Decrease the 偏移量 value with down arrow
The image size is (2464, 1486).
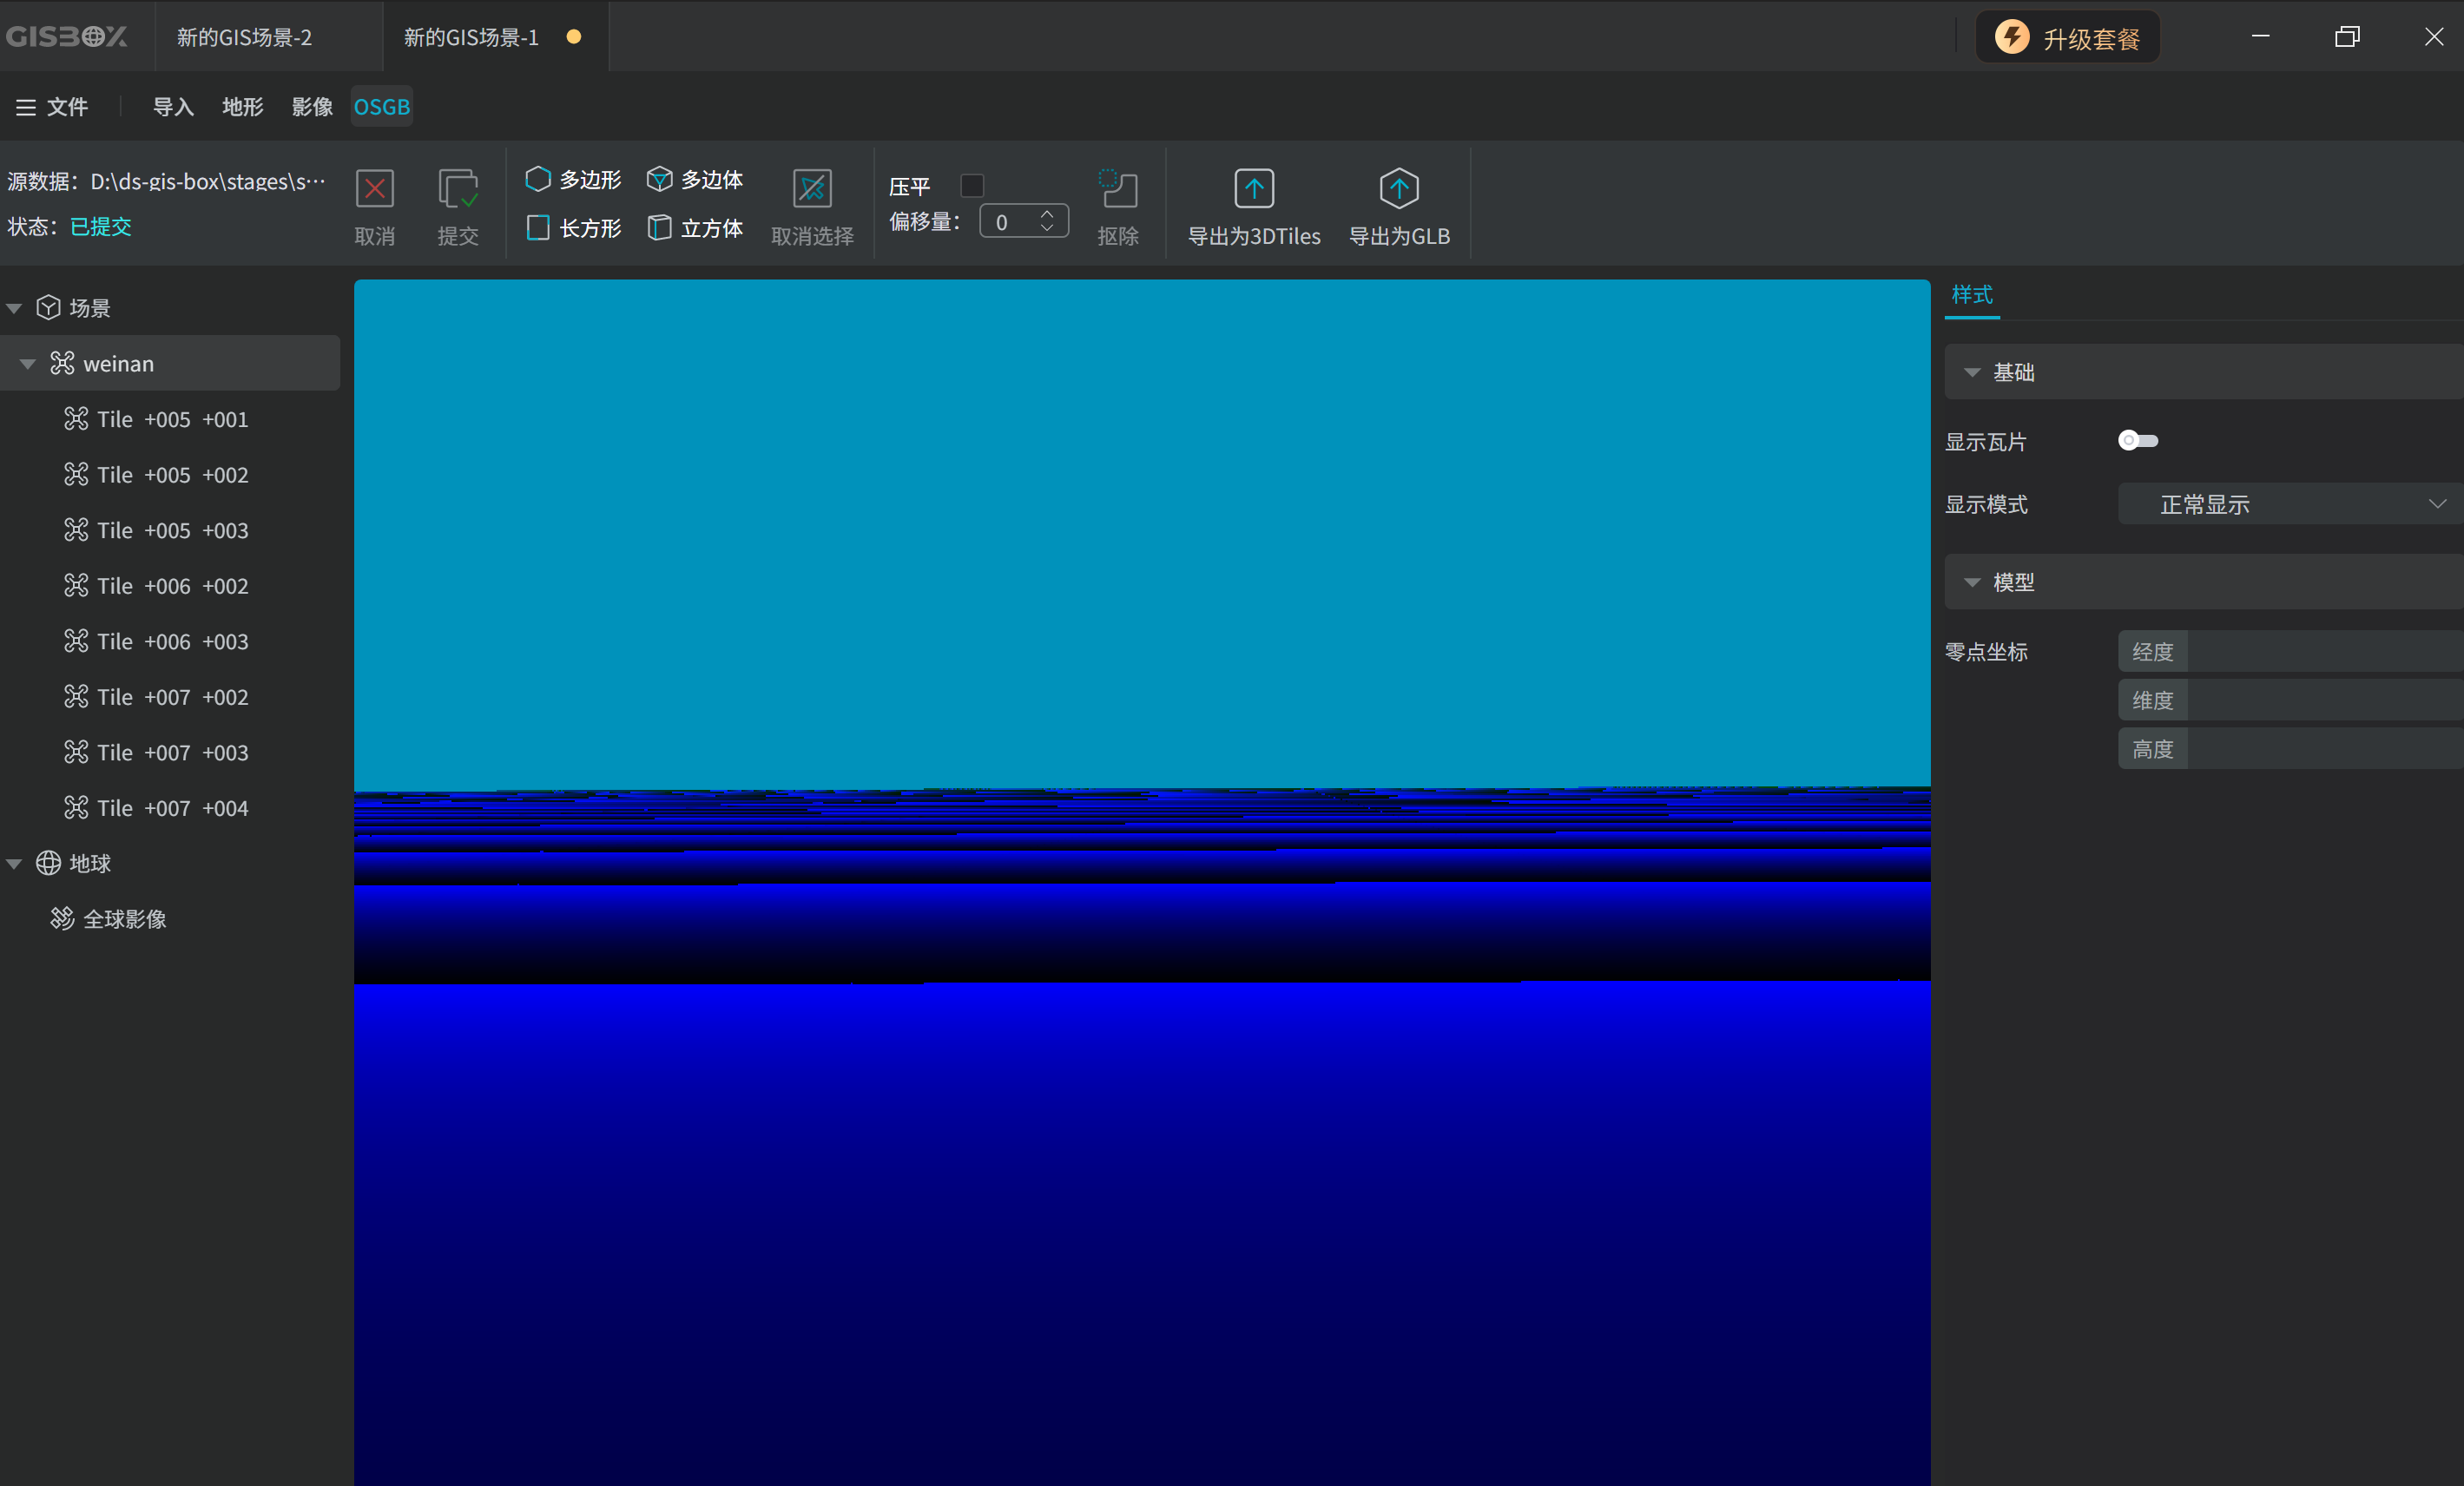point(1047,228)
